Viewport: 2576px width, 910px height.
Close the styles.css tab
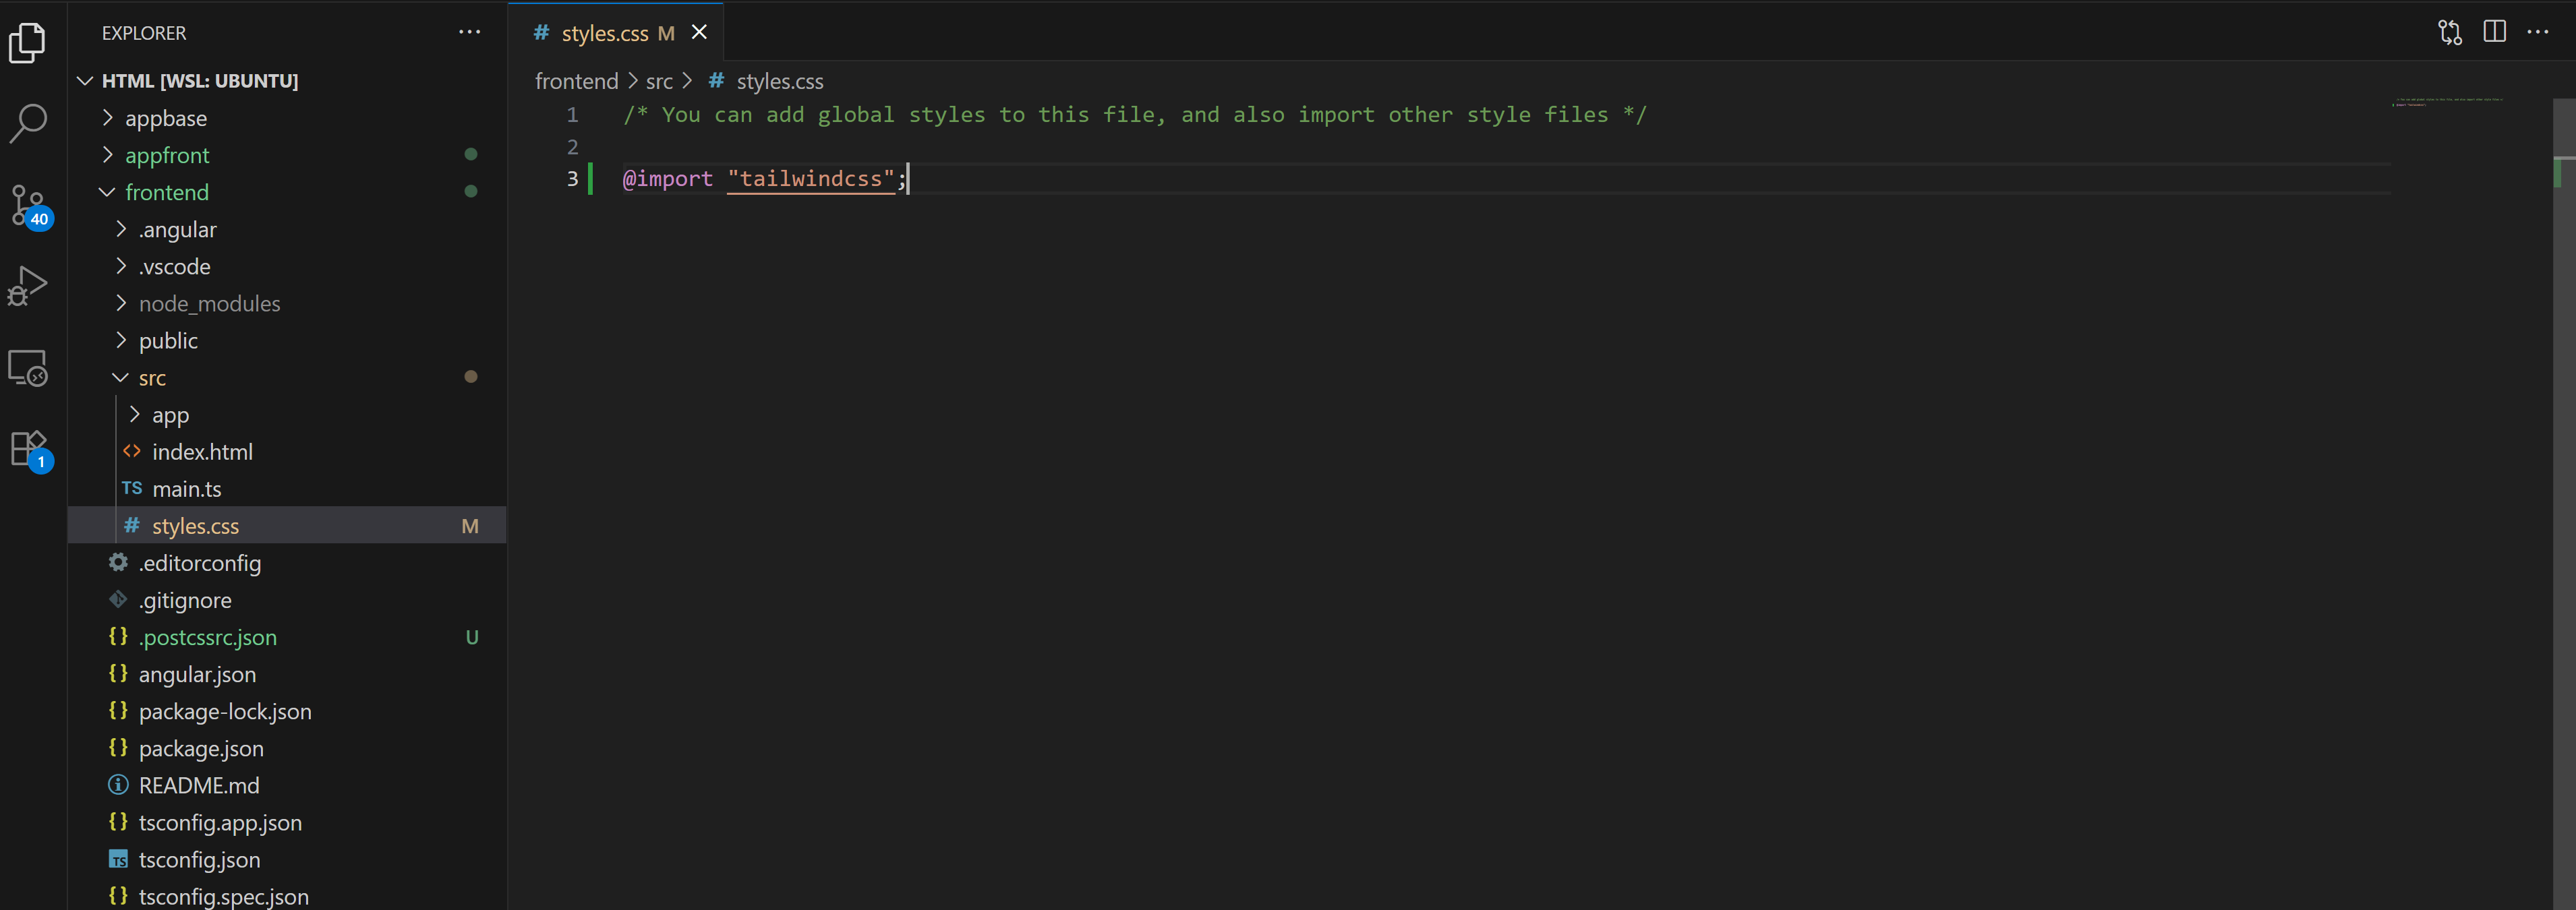click(700, 32)
